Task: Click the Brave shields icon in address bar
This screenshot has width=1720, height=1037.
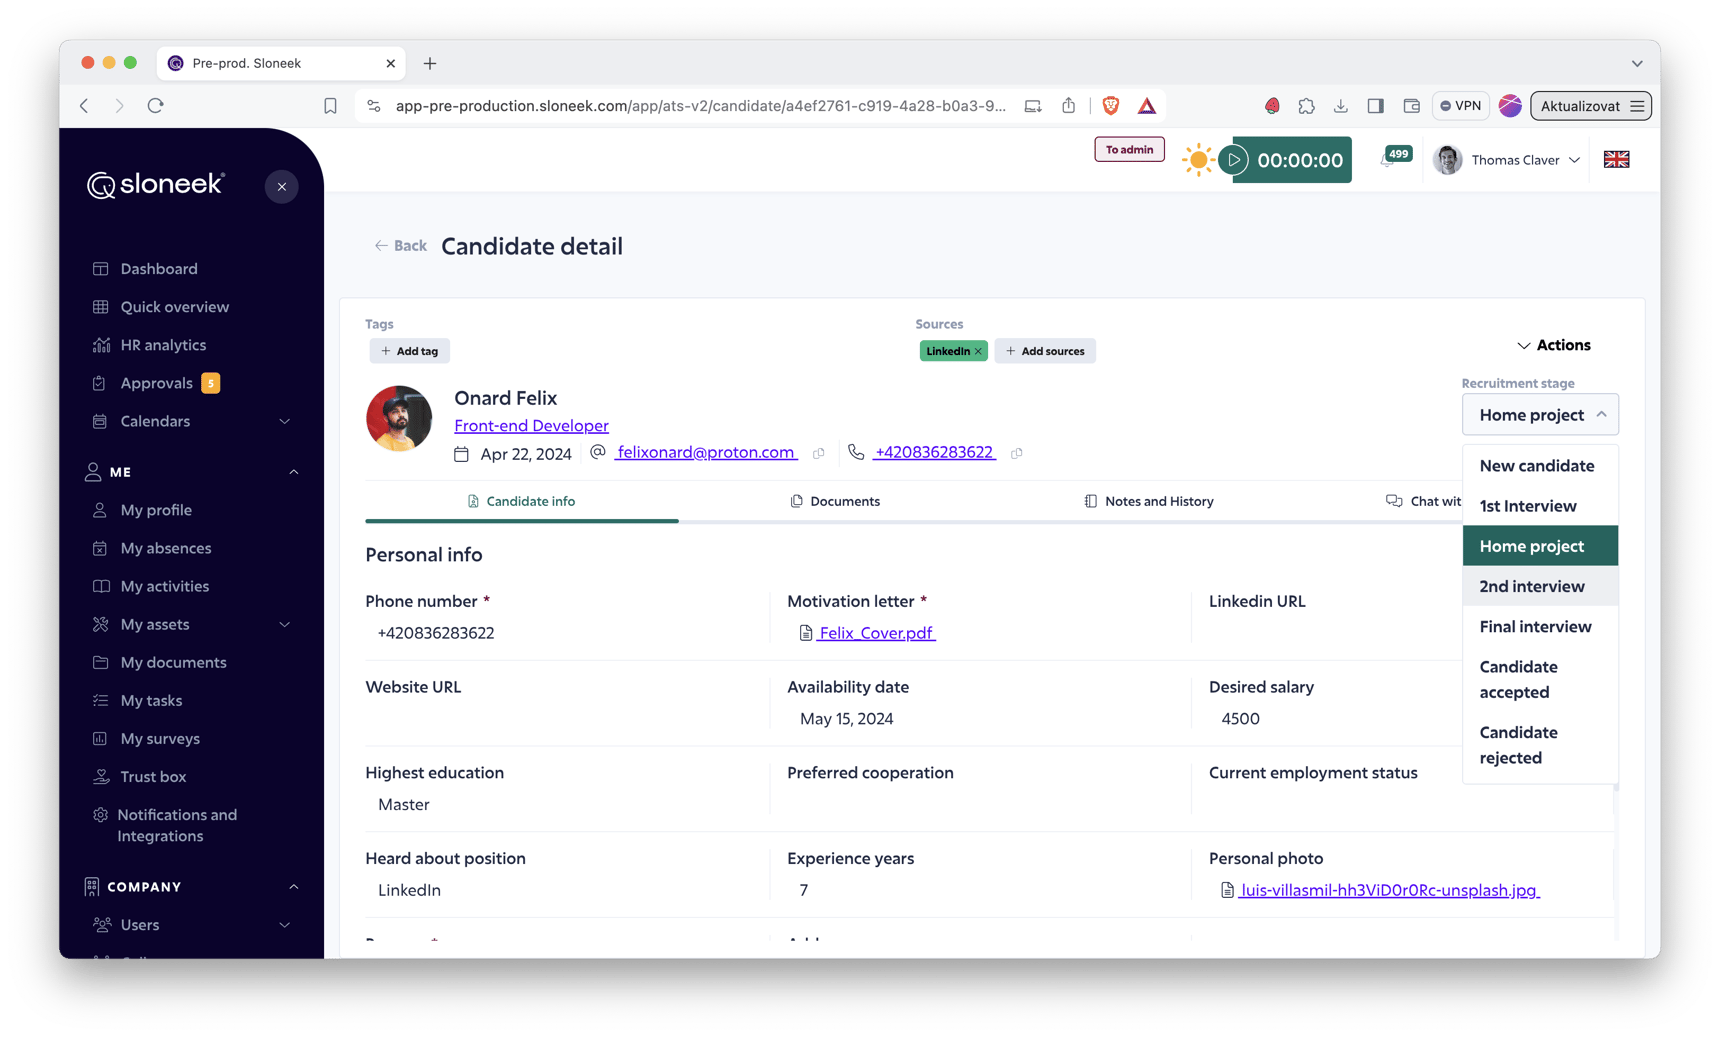Action: point(1110,106)
